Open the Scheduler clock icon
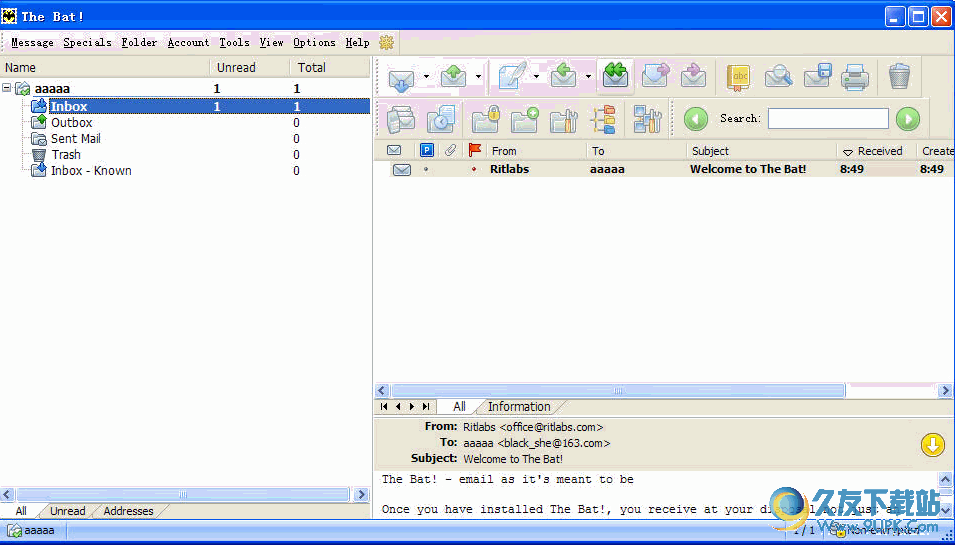This screenshot has height=545, width=955. click(441, 119)
